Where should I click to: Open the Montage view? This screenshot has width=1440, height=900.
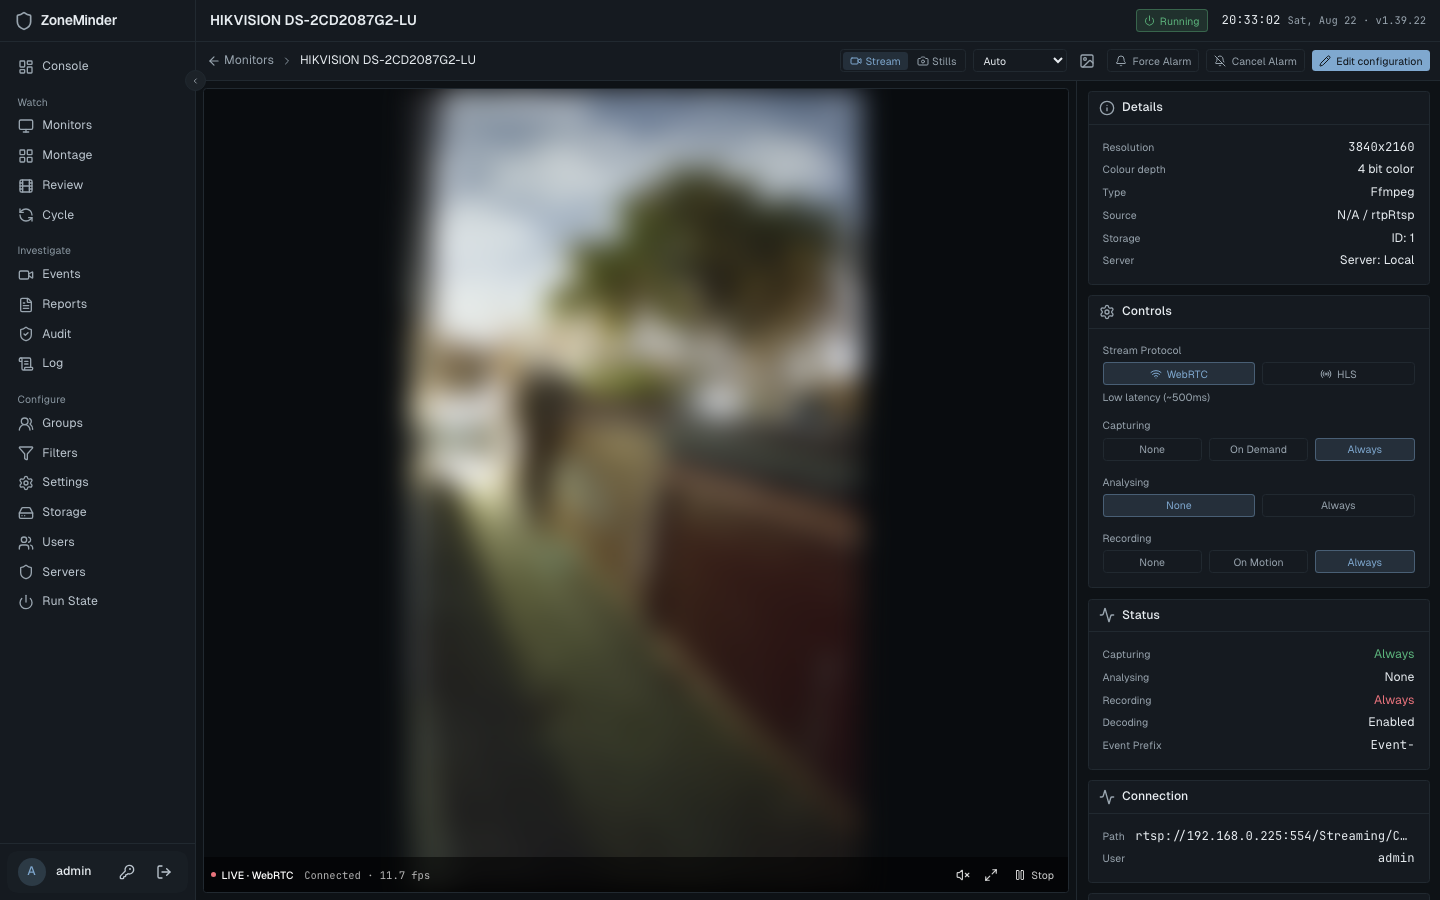[97, 155]
